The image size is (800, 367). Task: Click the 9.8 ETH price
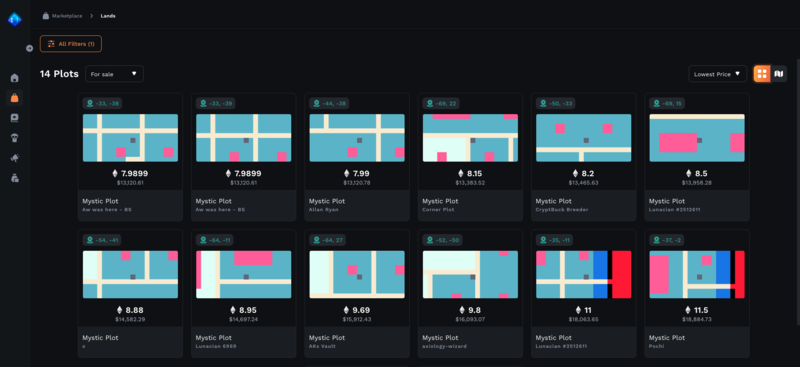pyautogui.click(x=470, y=310)
